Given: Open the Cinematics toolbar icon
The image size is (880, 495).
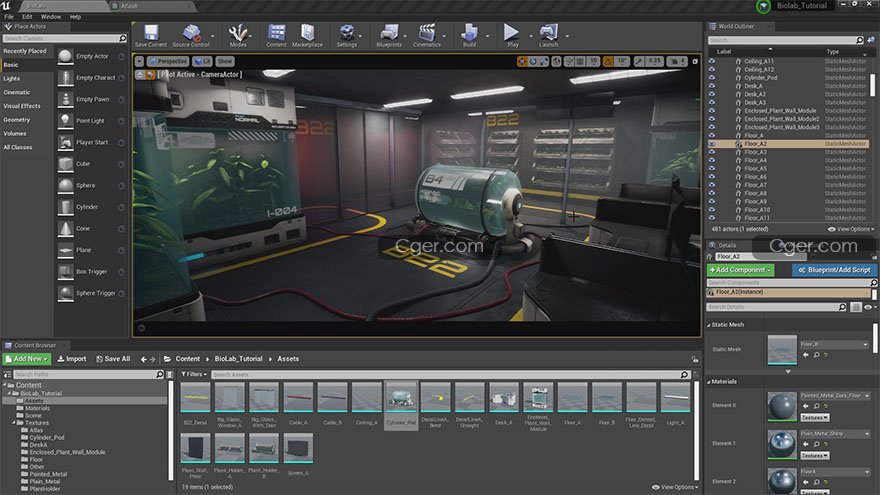Looking at the screenshot, I should point(427,33).
